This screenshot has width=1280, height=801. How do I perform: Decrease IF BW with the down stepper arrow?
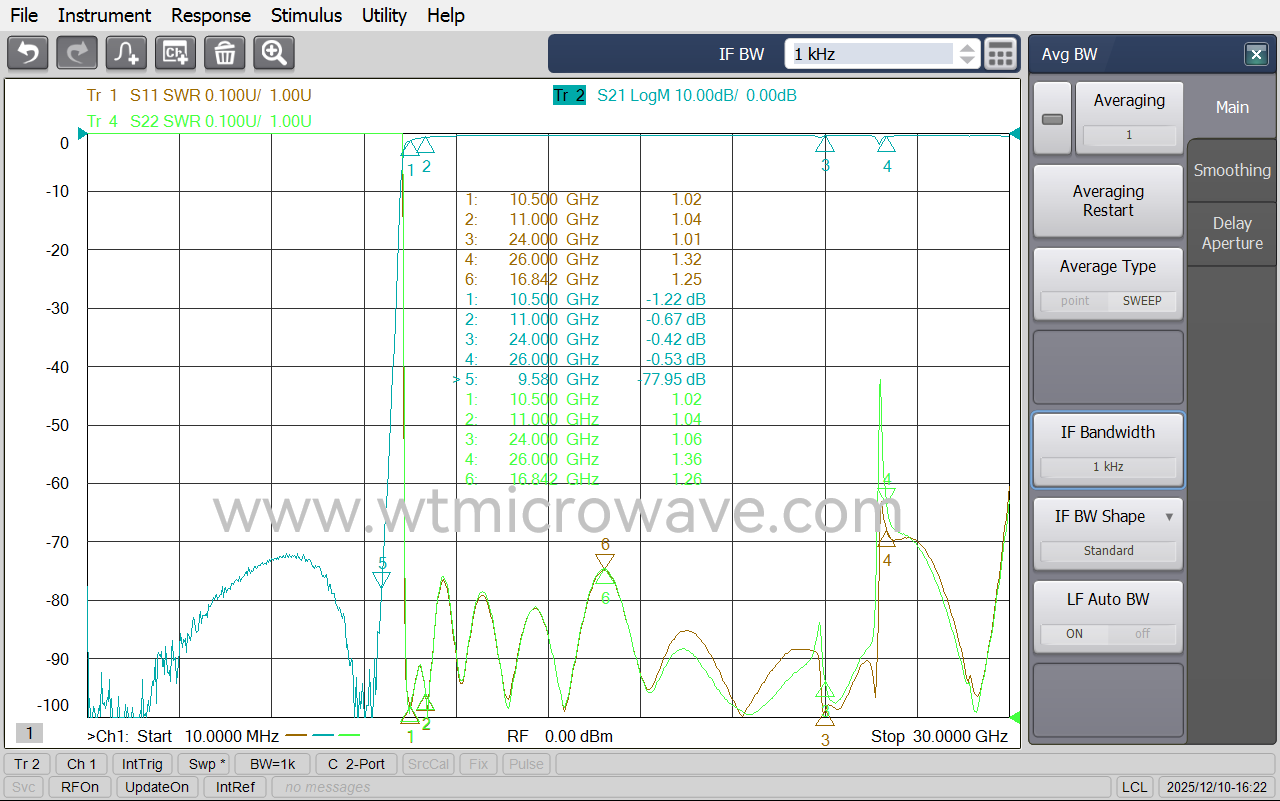[967, 61]
